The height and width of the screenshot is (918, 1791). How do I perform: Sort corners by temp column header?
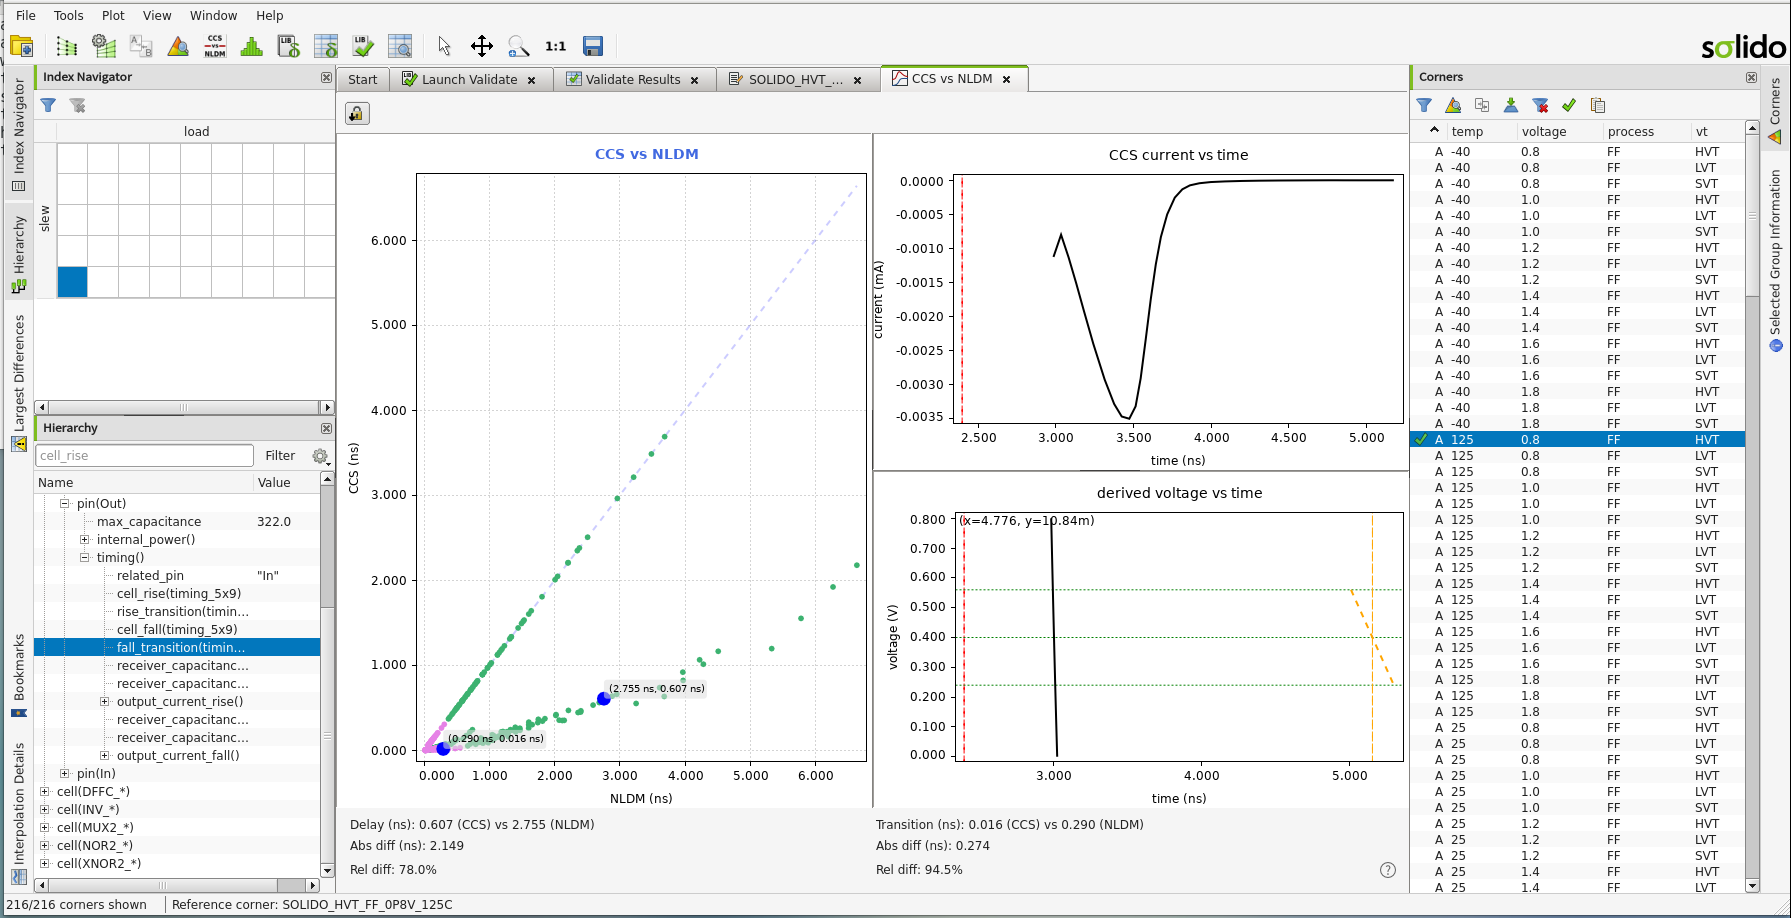pos(1467,132)
